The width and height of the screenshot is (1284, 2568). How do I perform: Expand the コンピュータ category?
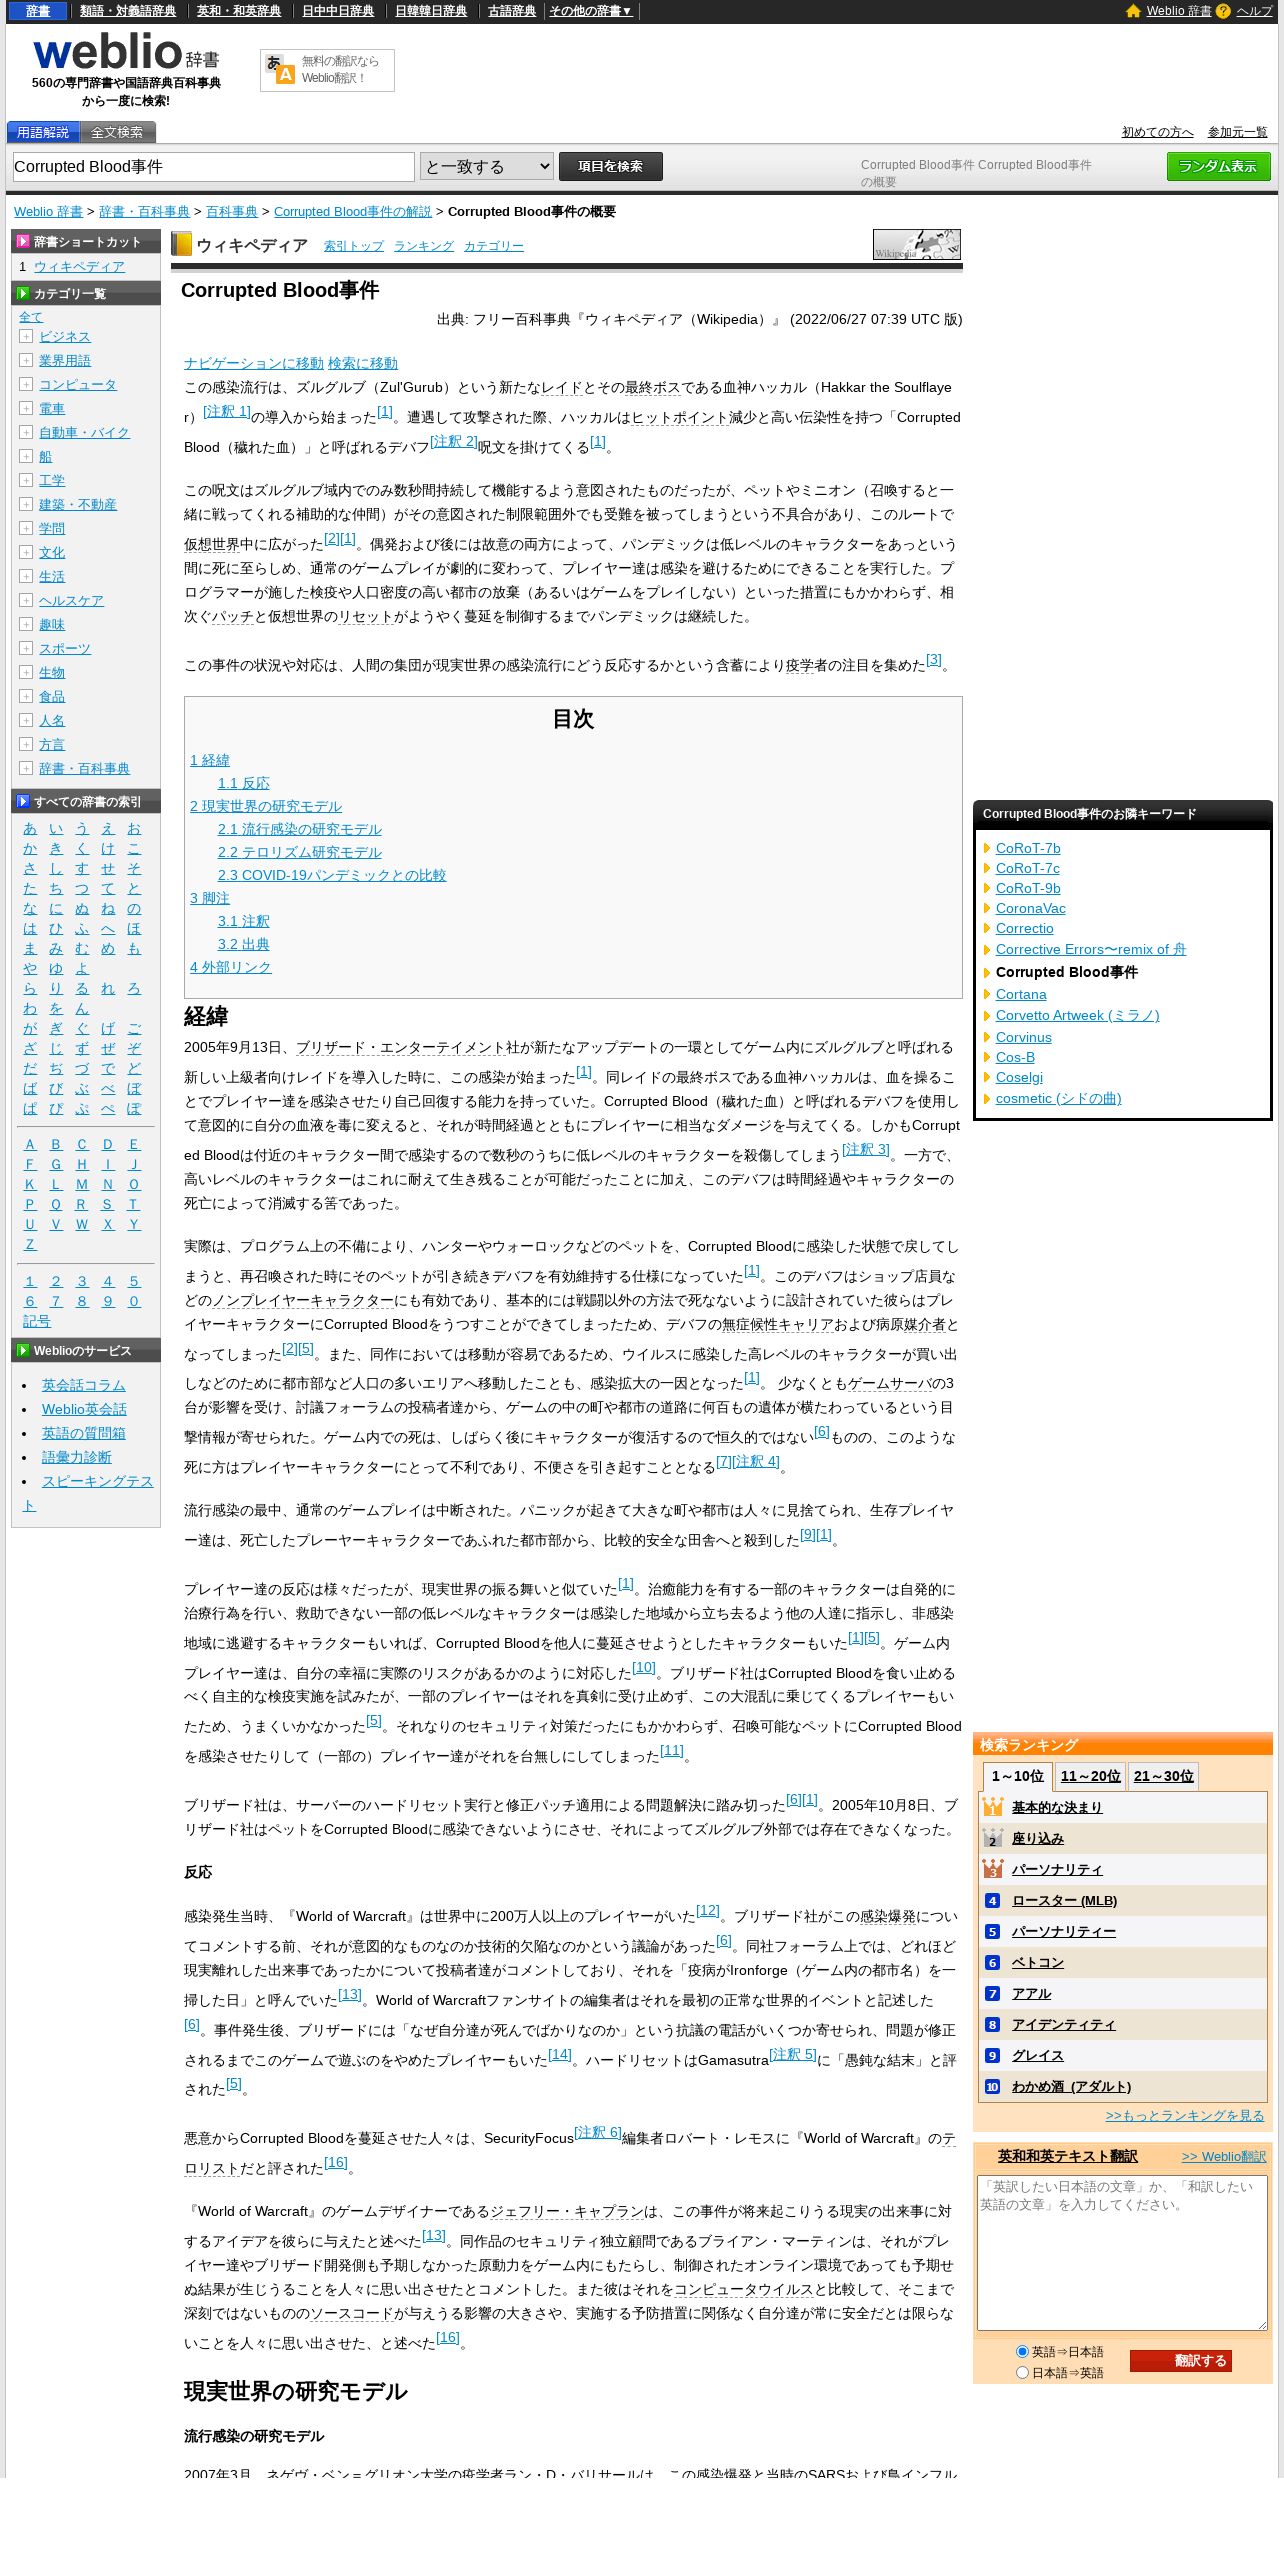tap(26, 384)
